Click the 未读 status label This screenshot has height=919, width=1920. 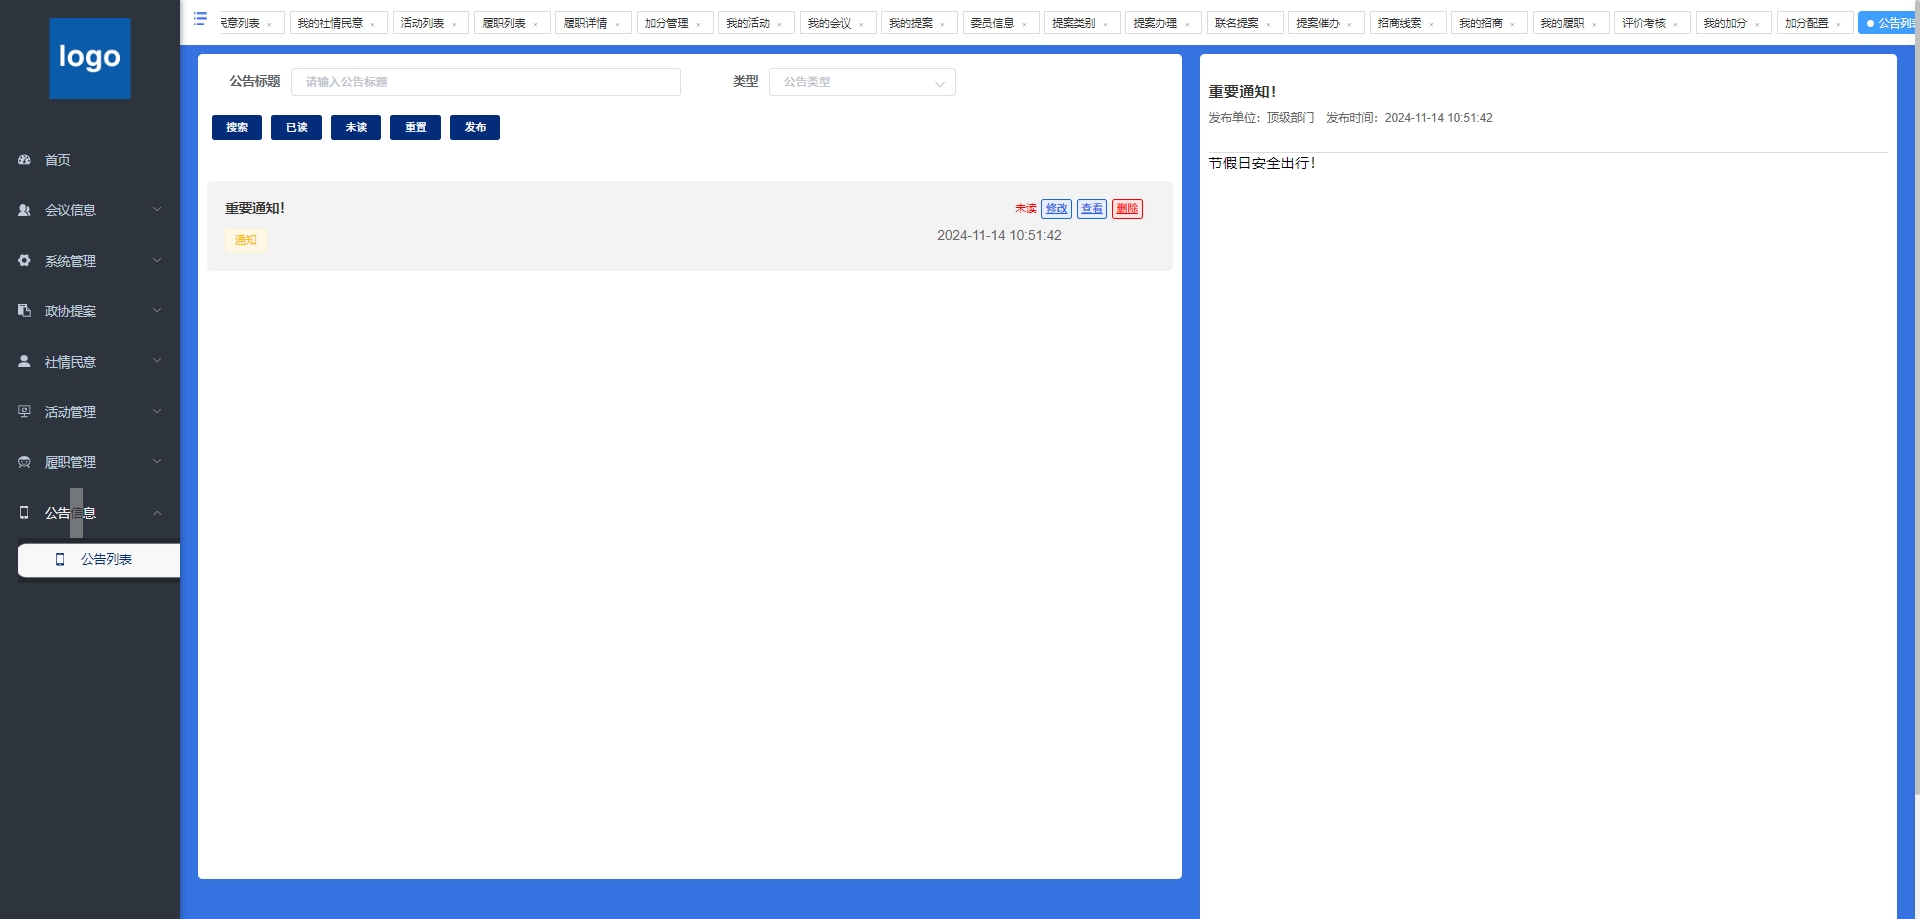(x=1026, y=209)
